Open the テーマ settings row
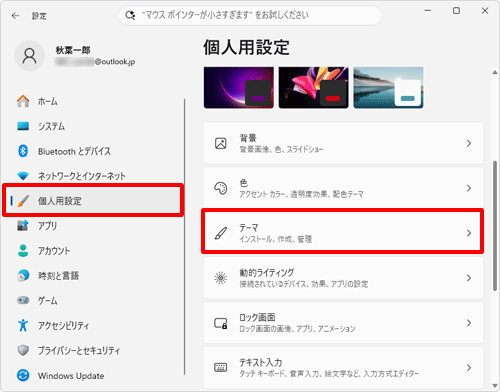This screenshot has height=392, width=500. [343, 233]
